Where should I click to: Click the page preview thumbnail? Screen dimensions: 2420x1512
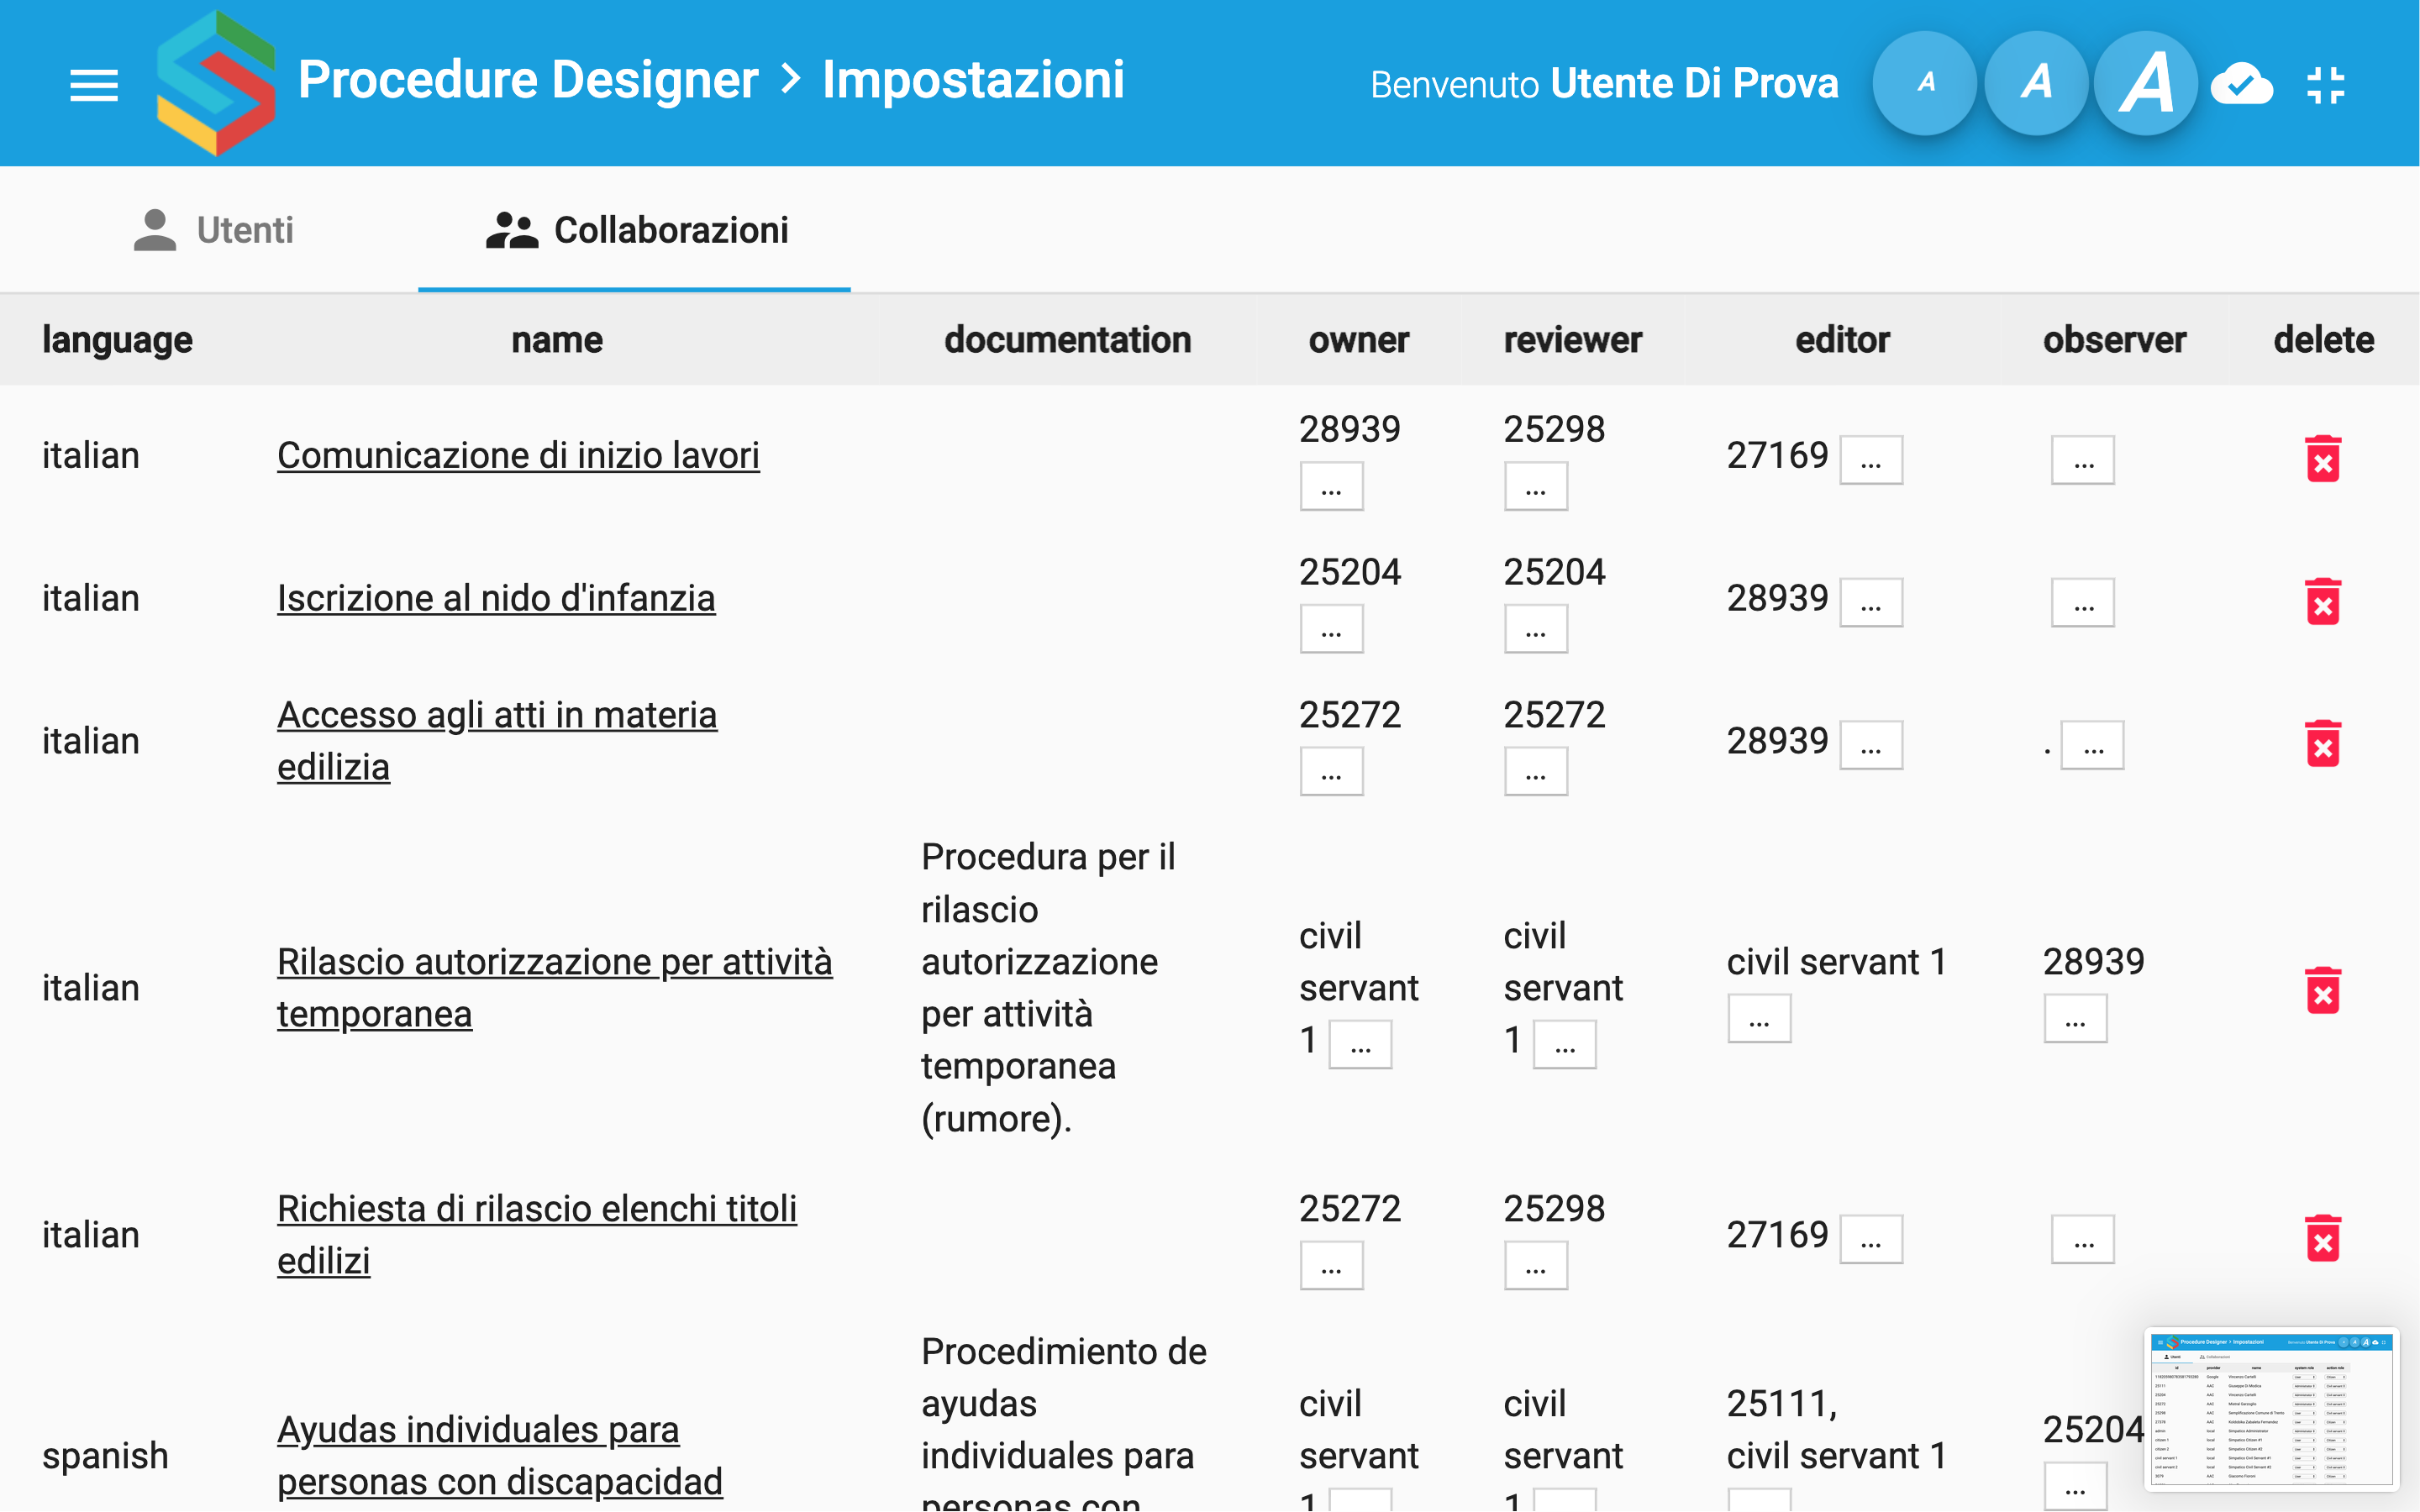click(2271, 1410)
